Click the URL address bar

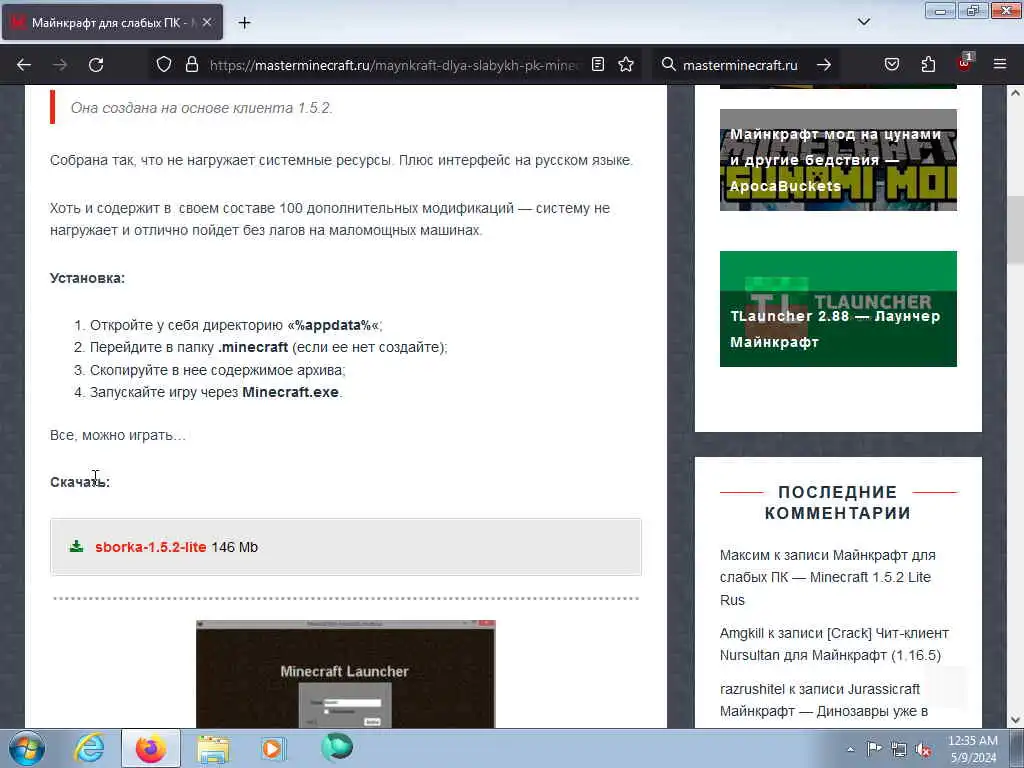coord(394,65)
